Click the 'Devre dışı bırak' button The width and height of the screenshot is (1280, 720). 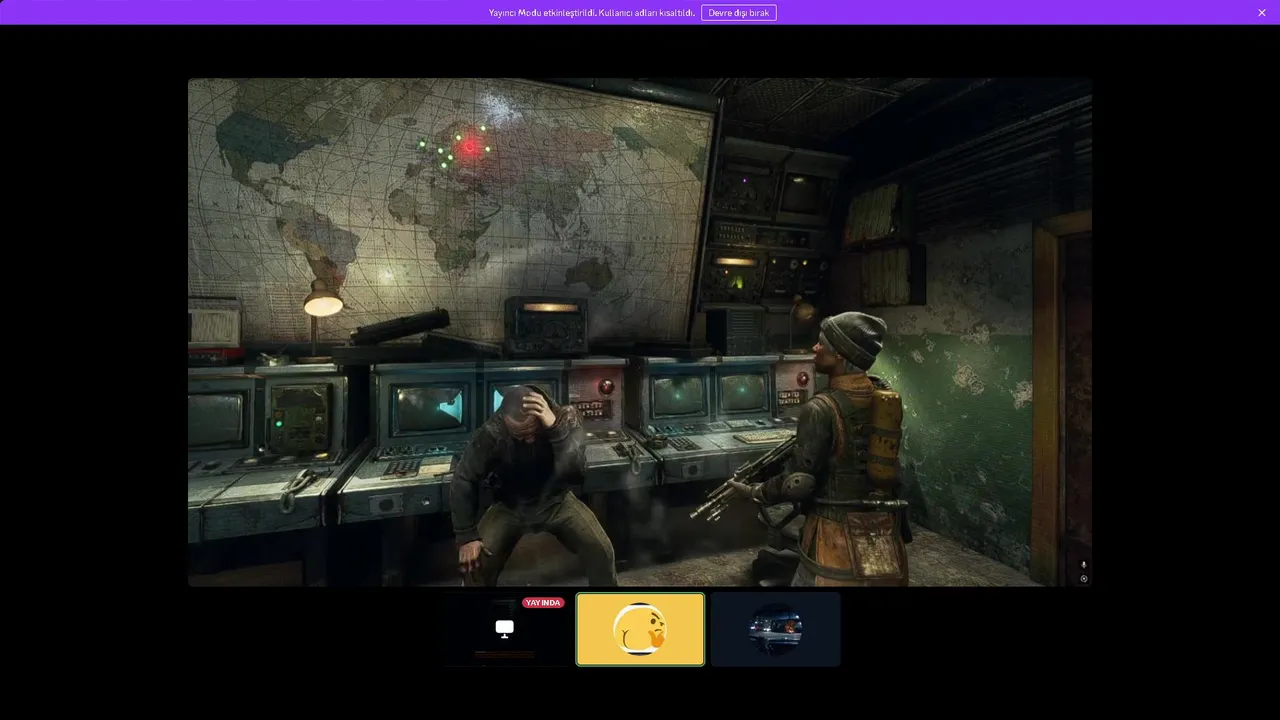click(x=738, y=12)
